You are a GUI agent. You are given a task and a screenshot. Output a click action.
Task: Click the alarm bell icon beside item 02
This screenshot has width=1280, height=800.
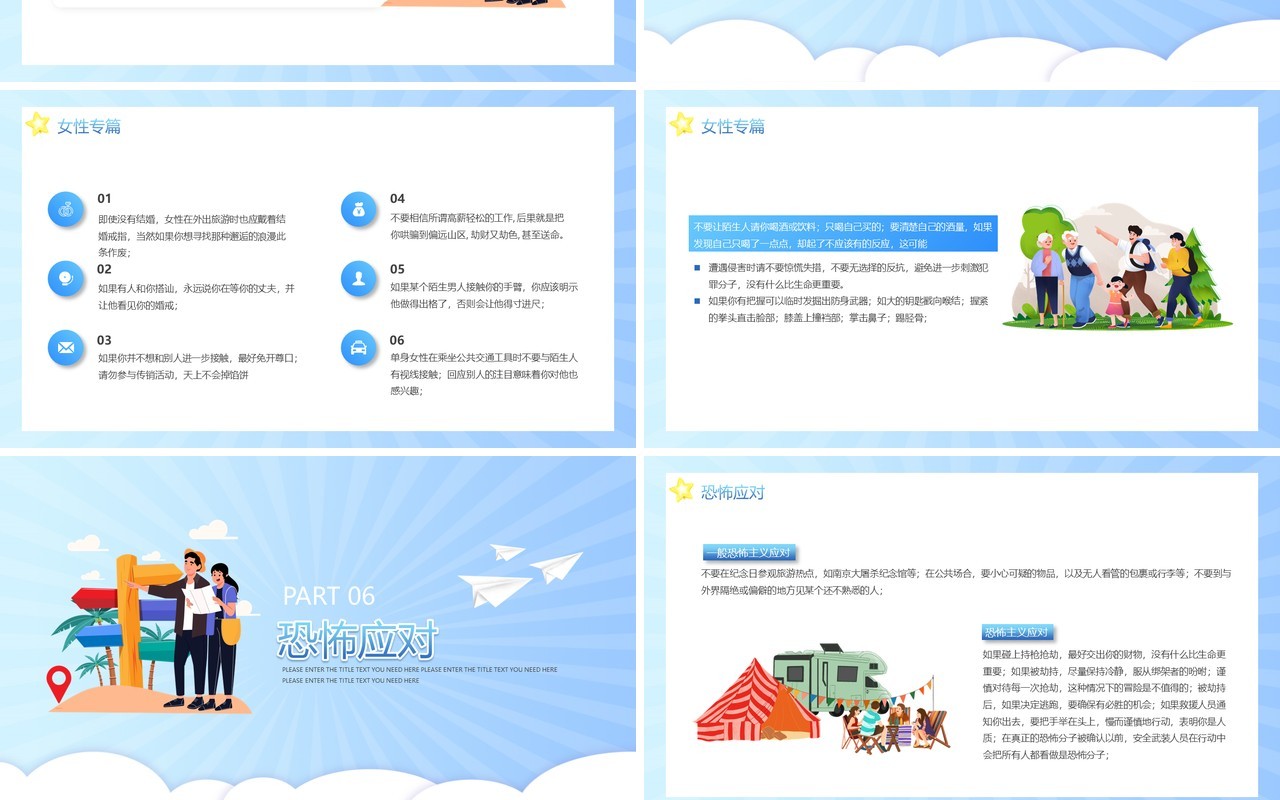coord(66,278)
